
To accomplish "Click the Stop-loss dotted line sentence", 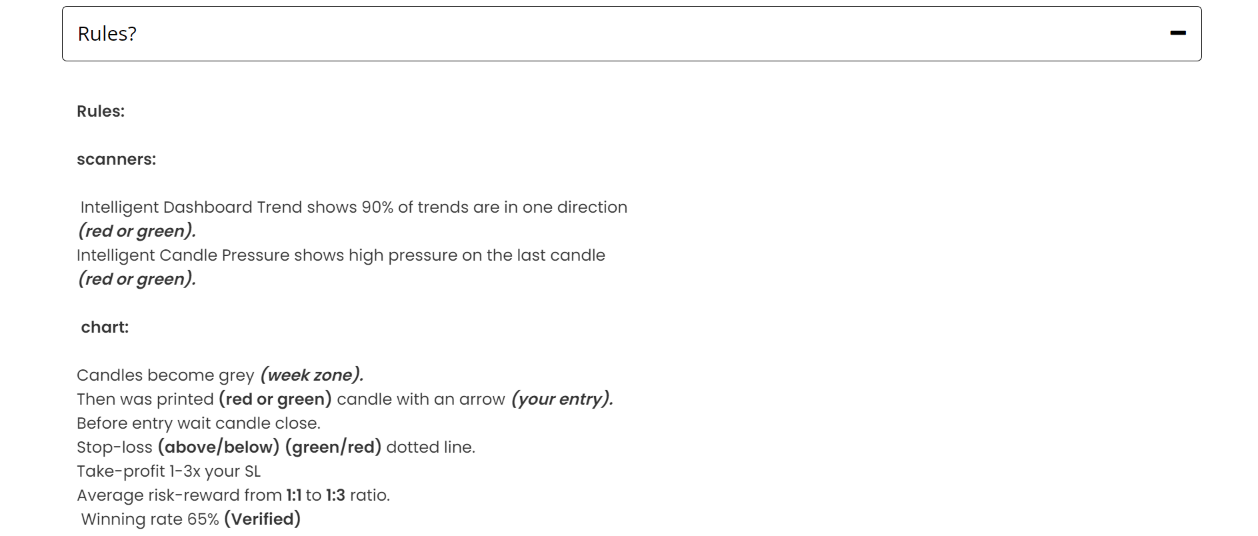I will coord(276,447).
